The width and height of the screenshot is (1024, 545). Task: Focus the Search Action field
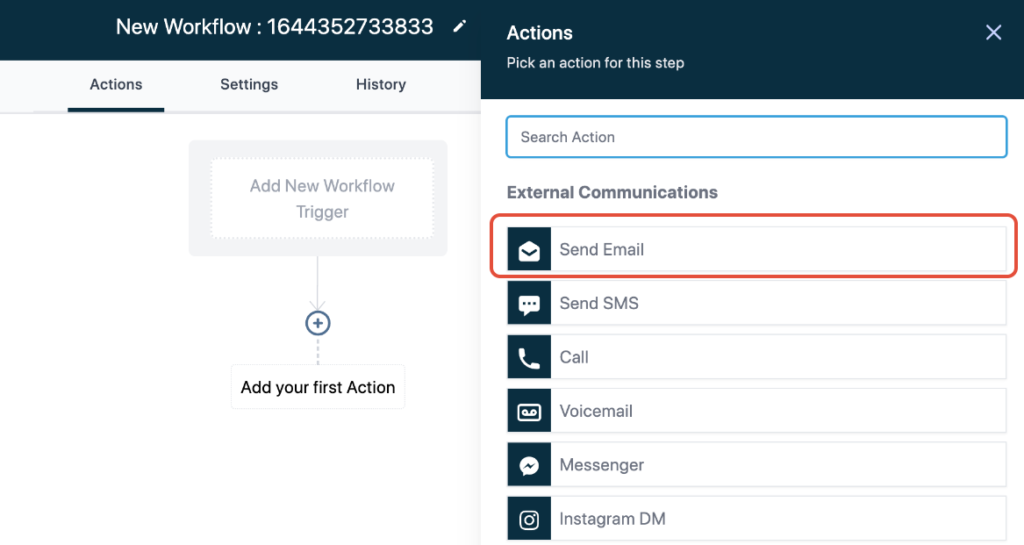756,137
